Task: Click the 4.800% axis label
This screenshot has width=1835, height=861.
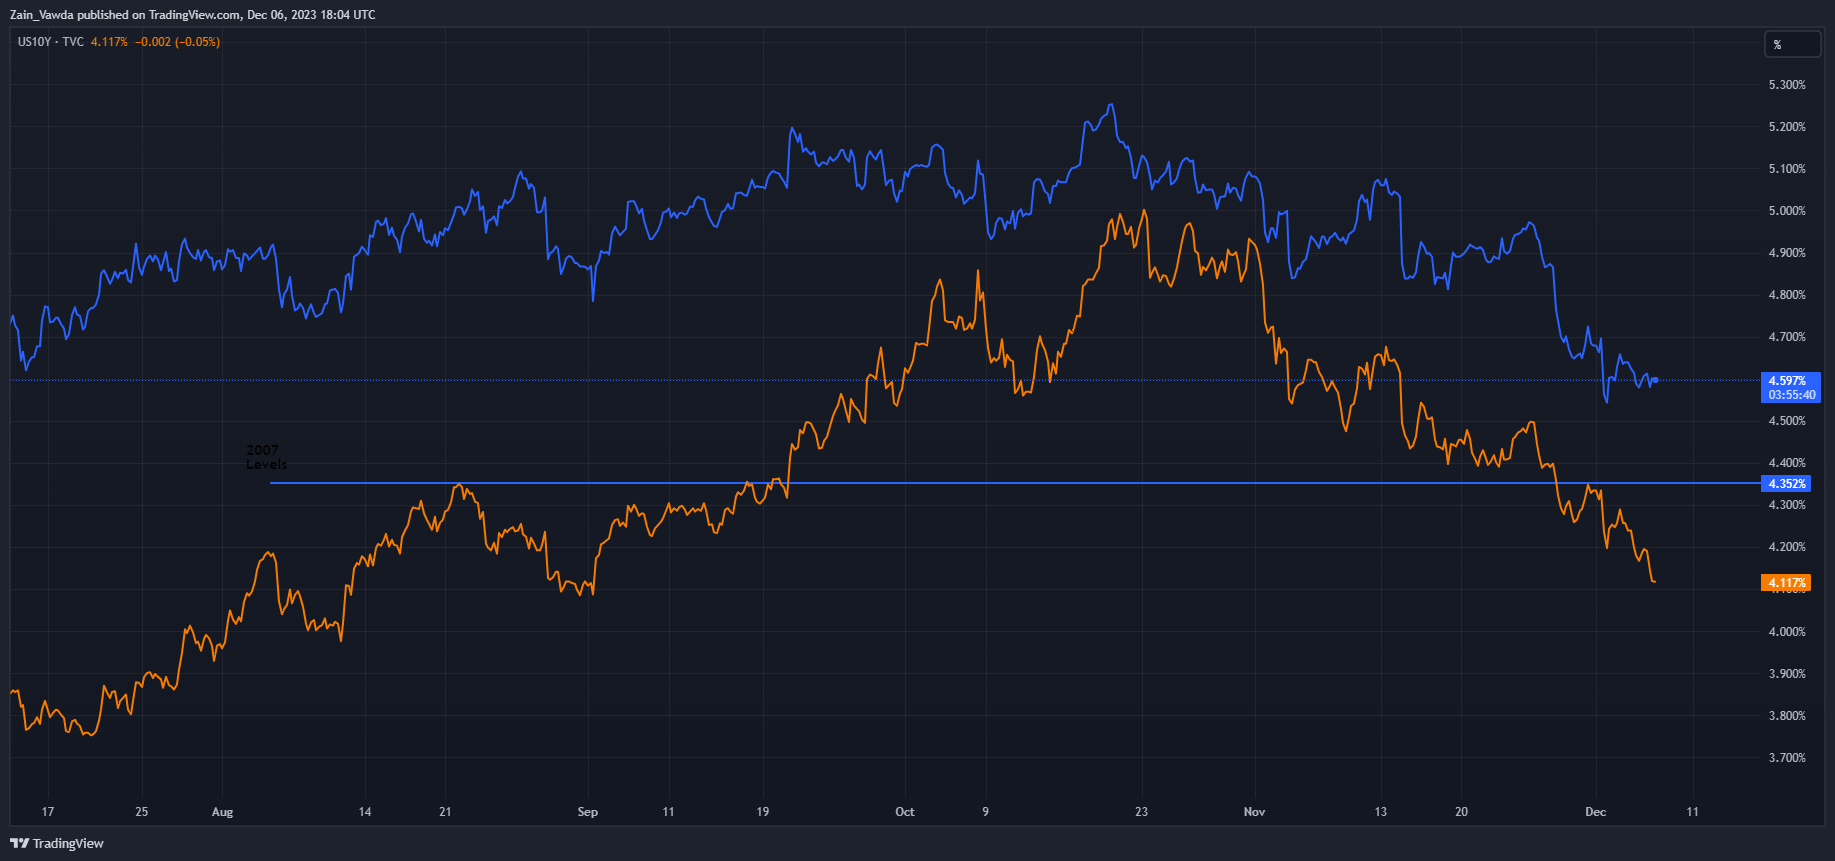Action: coord(1787,295)
